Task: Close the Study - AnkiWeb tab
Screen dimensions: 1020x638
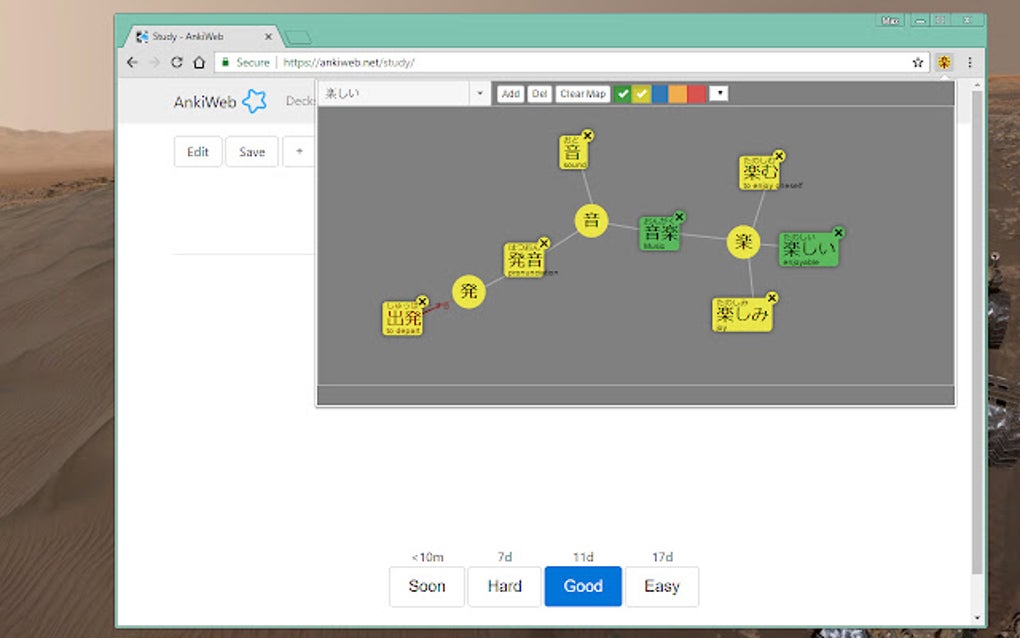Action: pyautogui.click(x=268, y=36)
